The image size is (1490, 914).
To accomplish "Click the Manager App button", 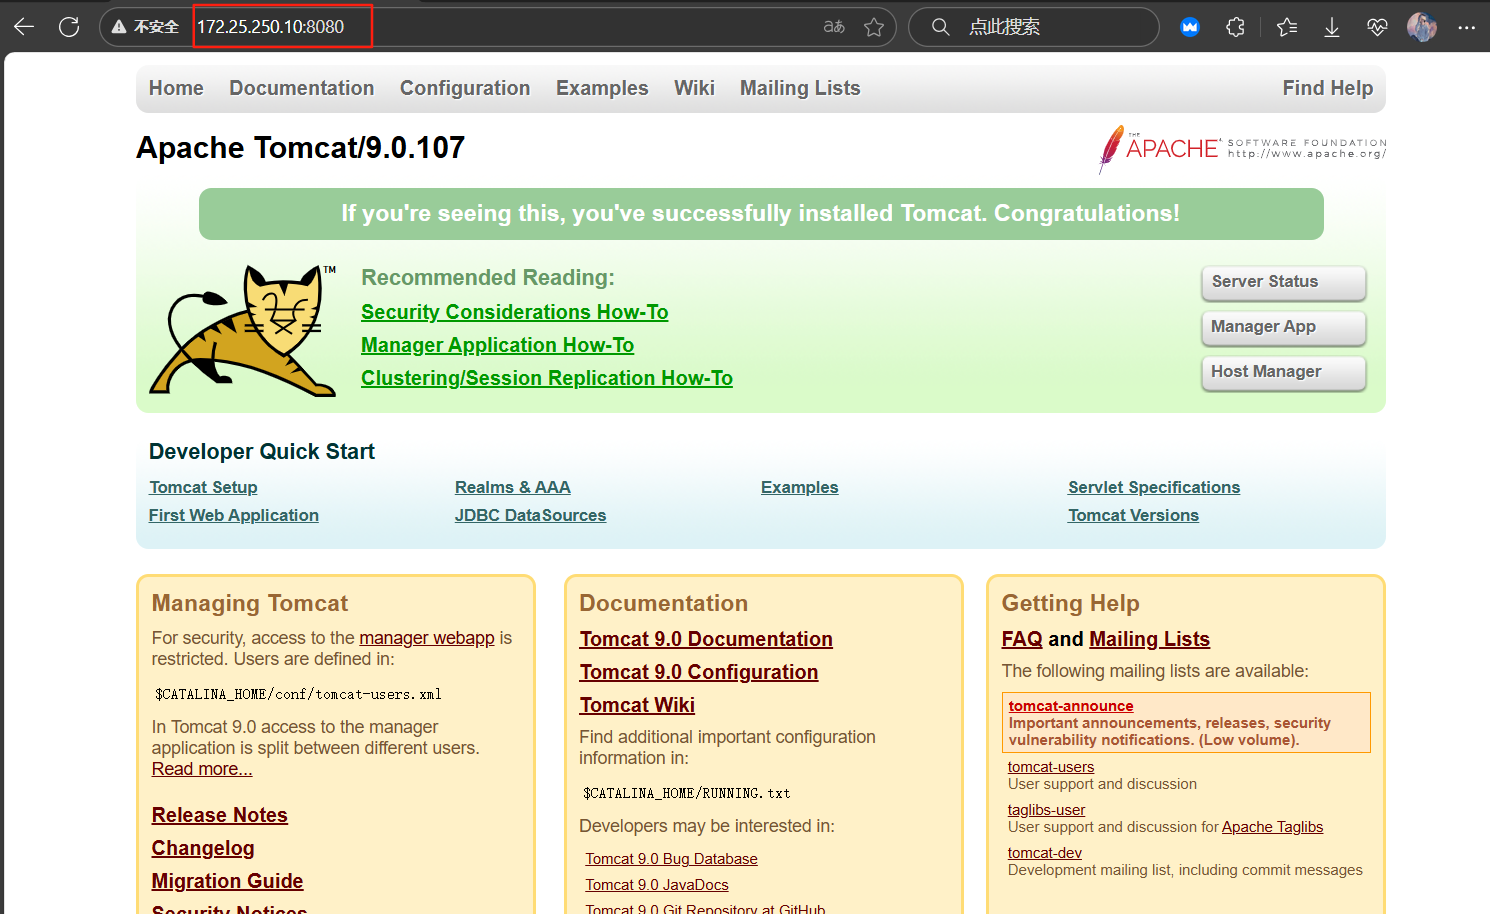I will pos(1284,327).
